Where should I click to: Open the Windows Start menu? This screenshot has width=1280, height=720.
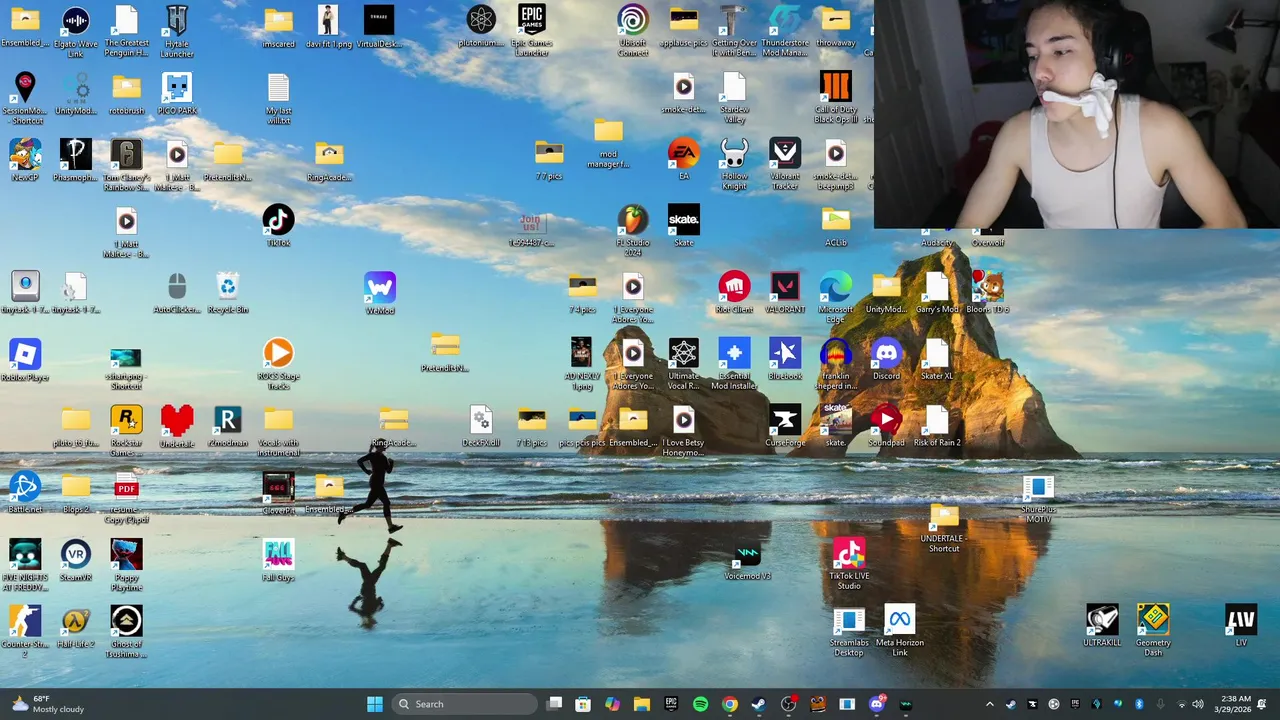375,704
